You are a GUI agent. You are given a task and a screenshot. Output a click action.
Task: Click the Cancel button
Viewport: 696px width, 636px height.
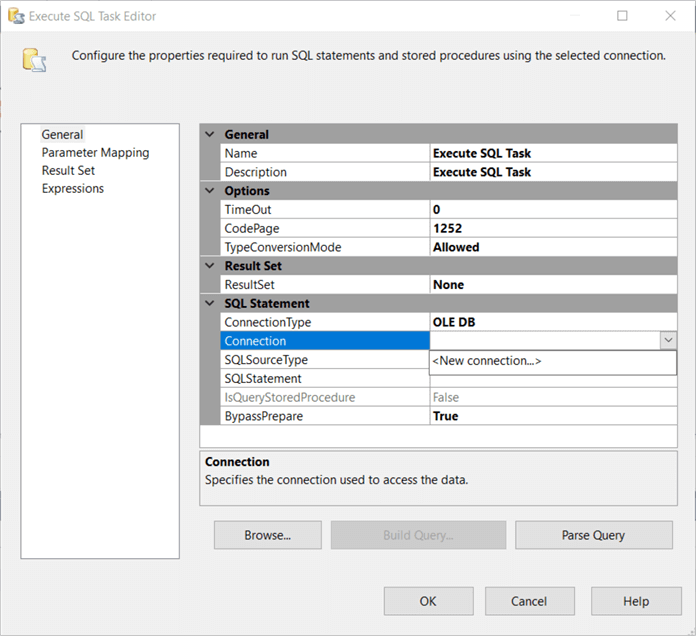529,602
